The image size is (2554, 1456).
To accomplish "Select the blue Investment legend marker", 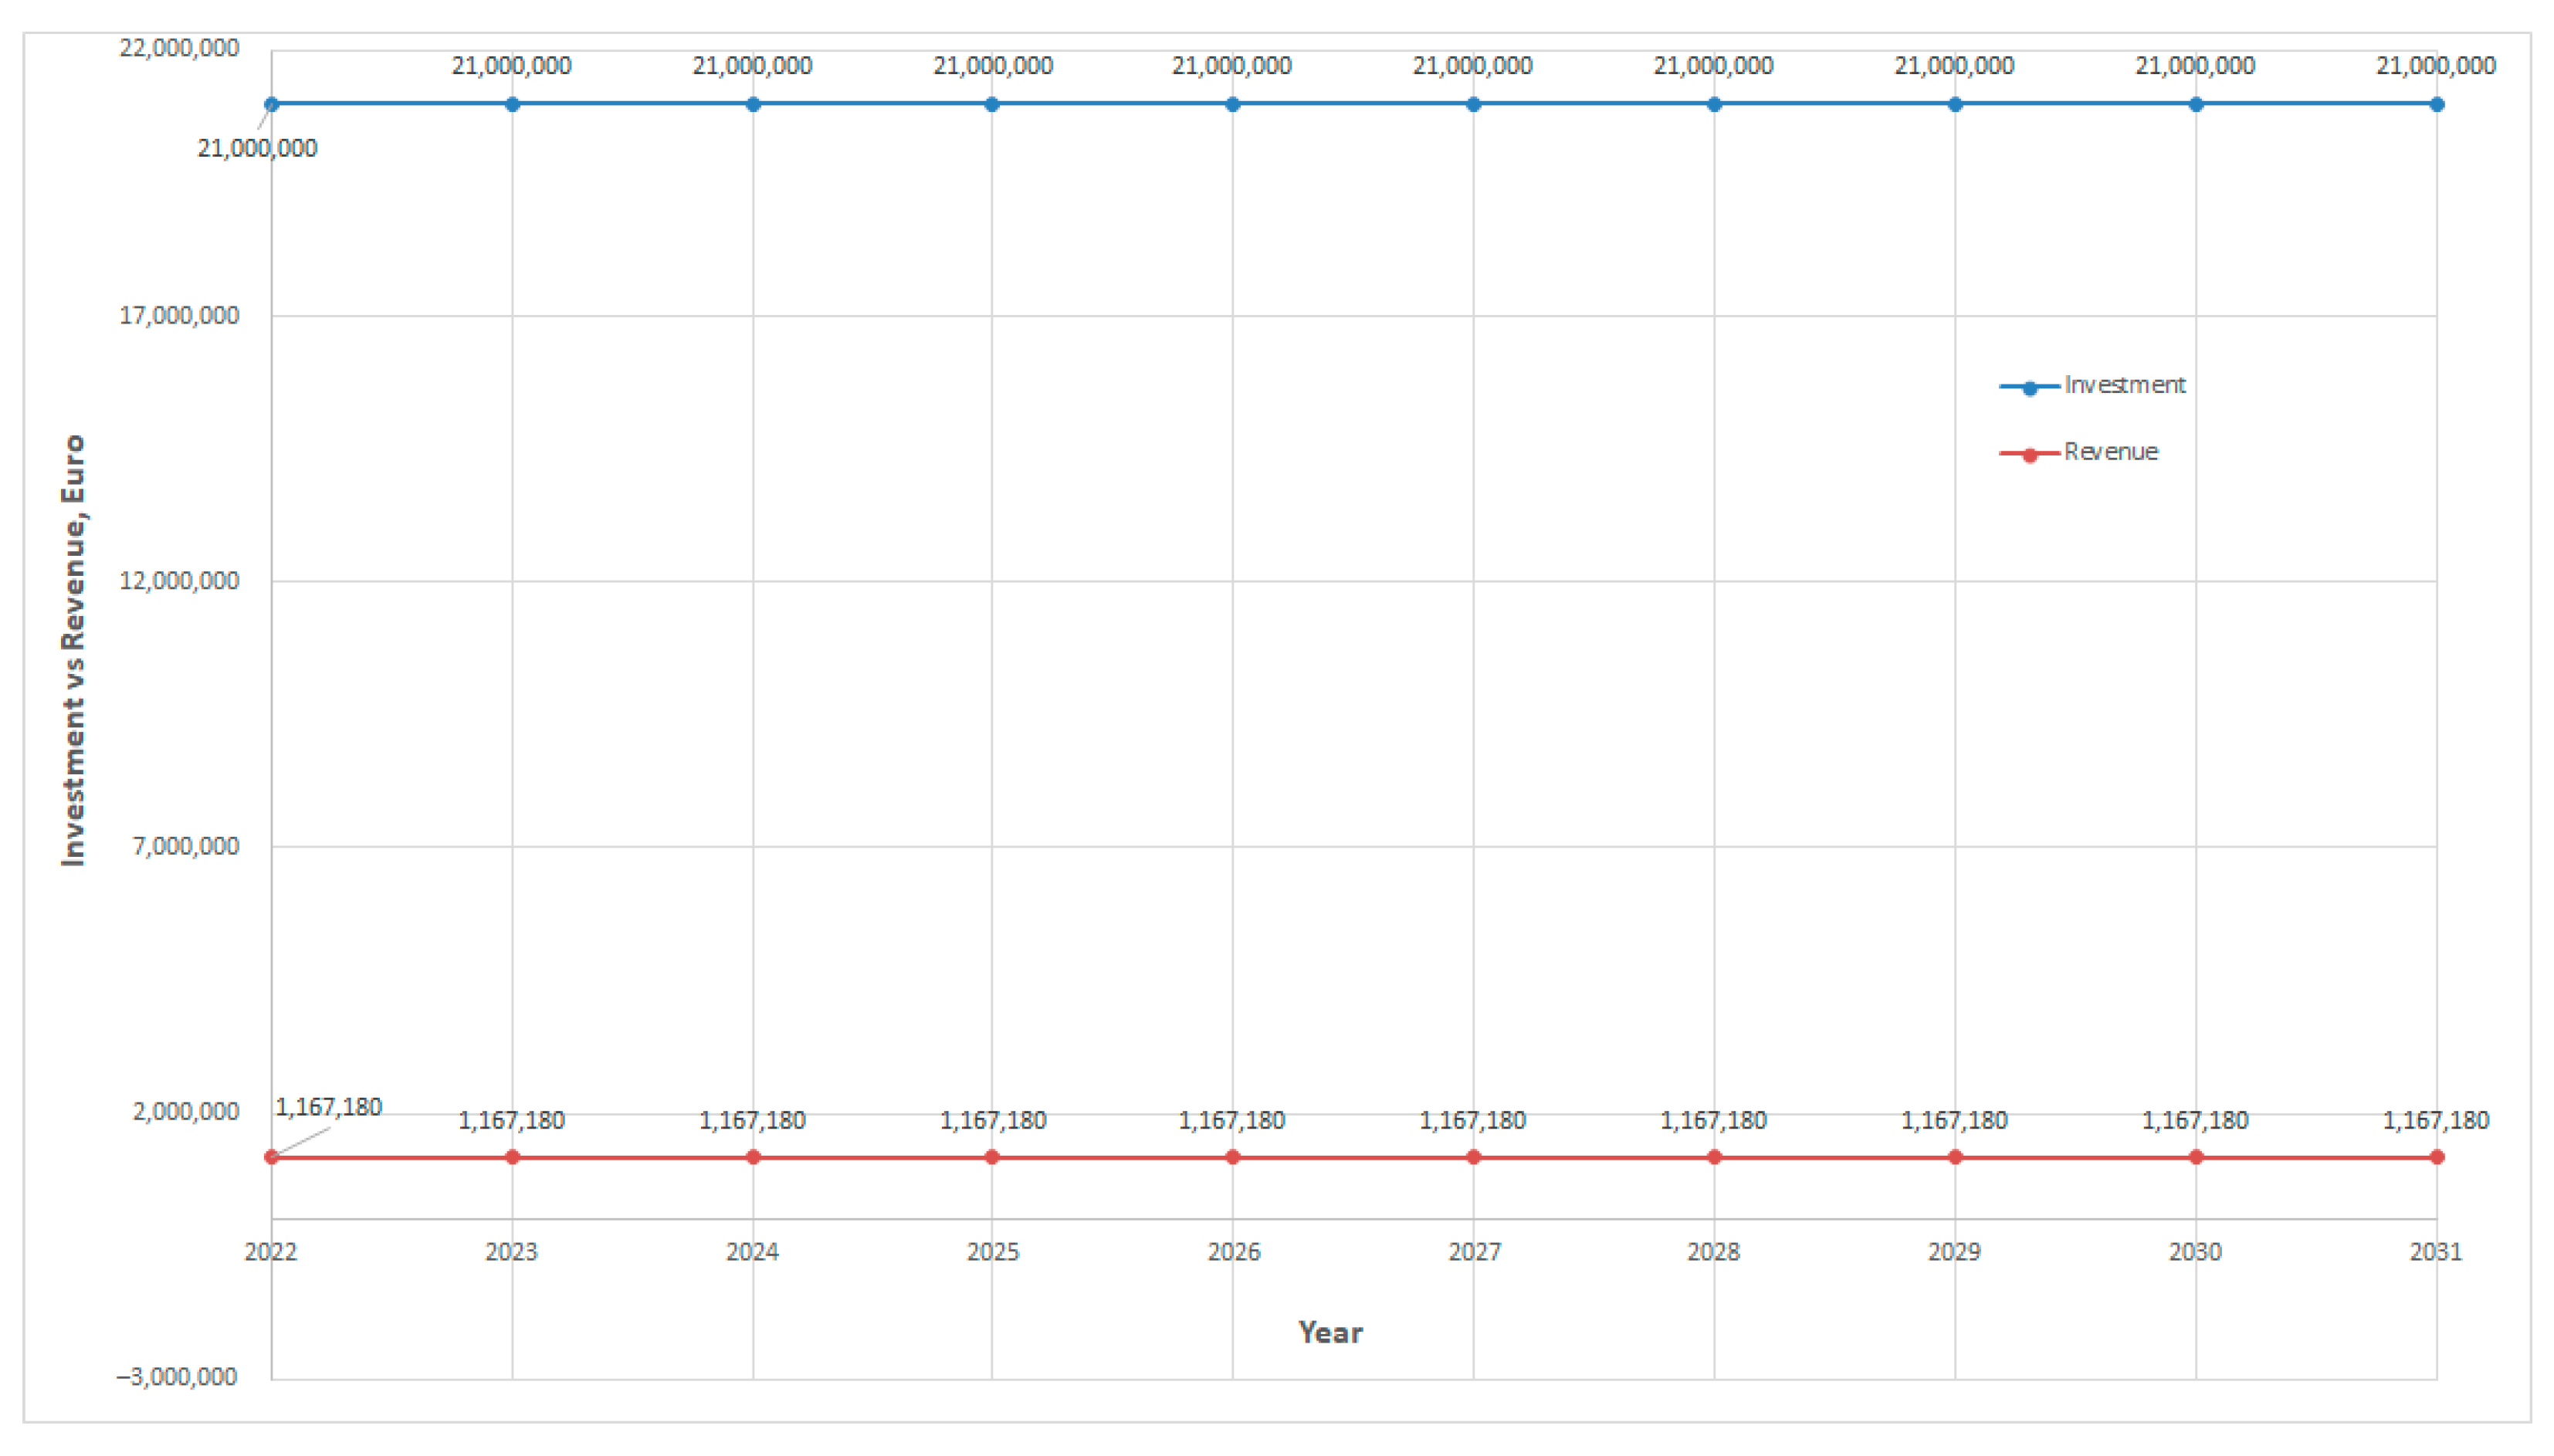I will pos(2029,388).
